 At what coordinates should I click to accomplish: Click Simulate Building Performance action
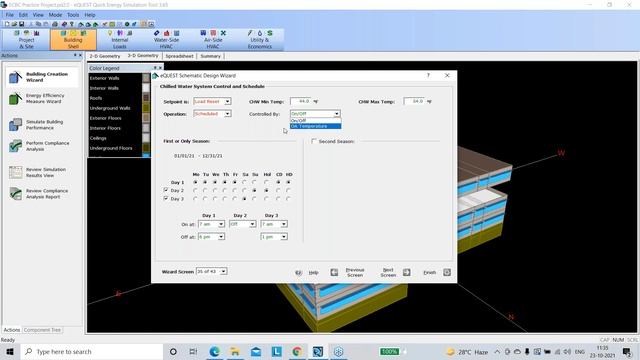click(x=38, y=125)
